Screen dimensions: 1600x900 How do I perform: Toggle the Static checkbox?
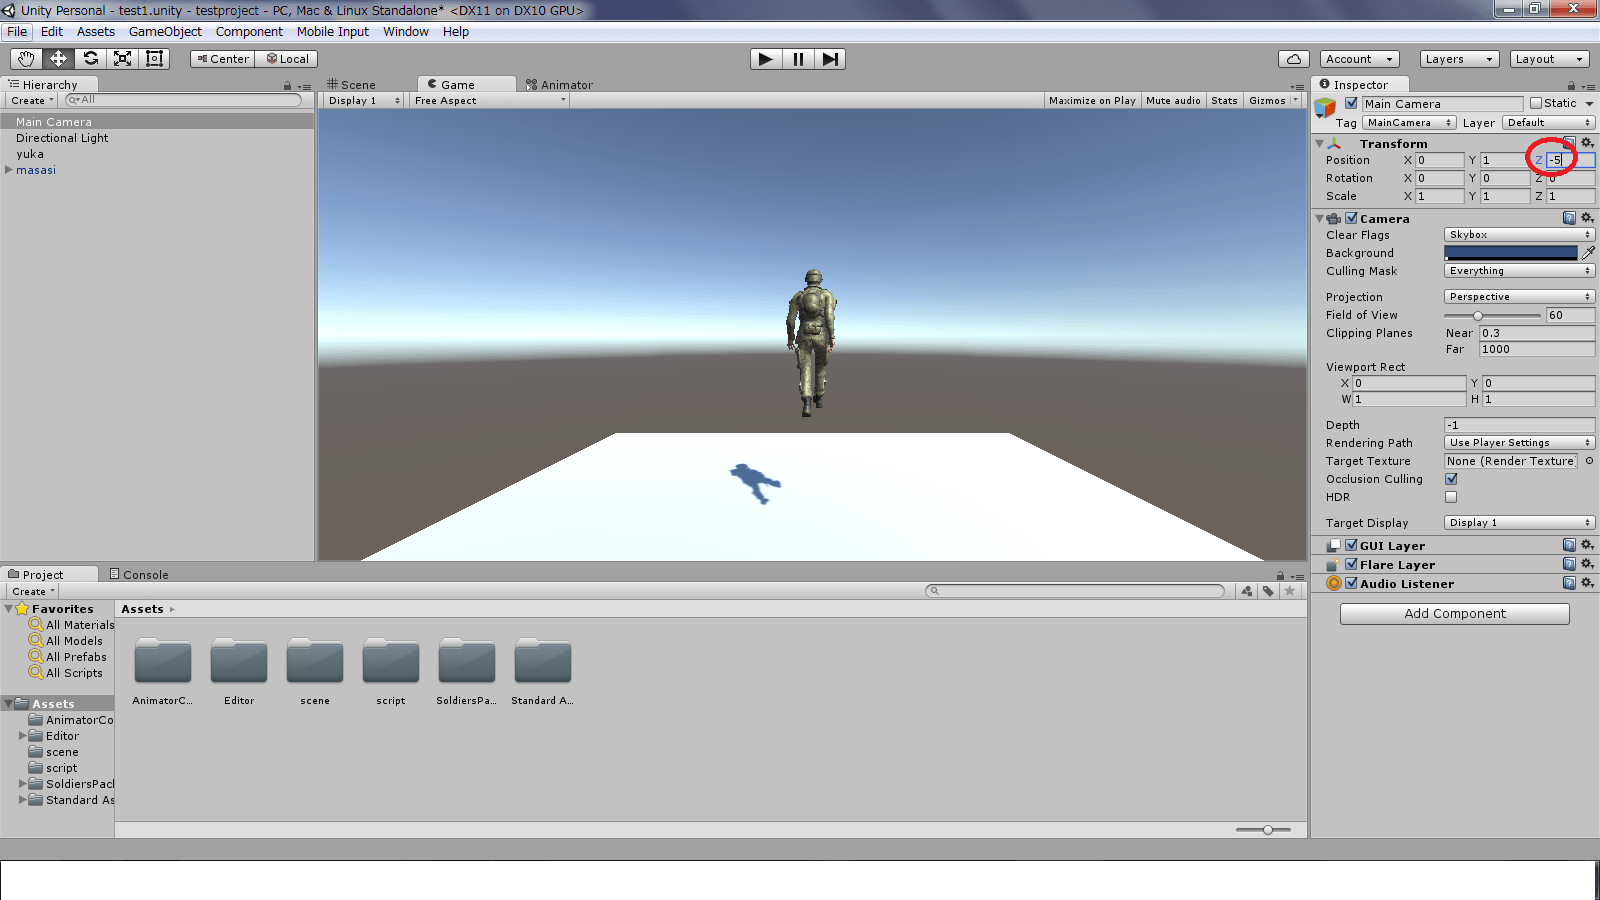[x=1536, y=103]
